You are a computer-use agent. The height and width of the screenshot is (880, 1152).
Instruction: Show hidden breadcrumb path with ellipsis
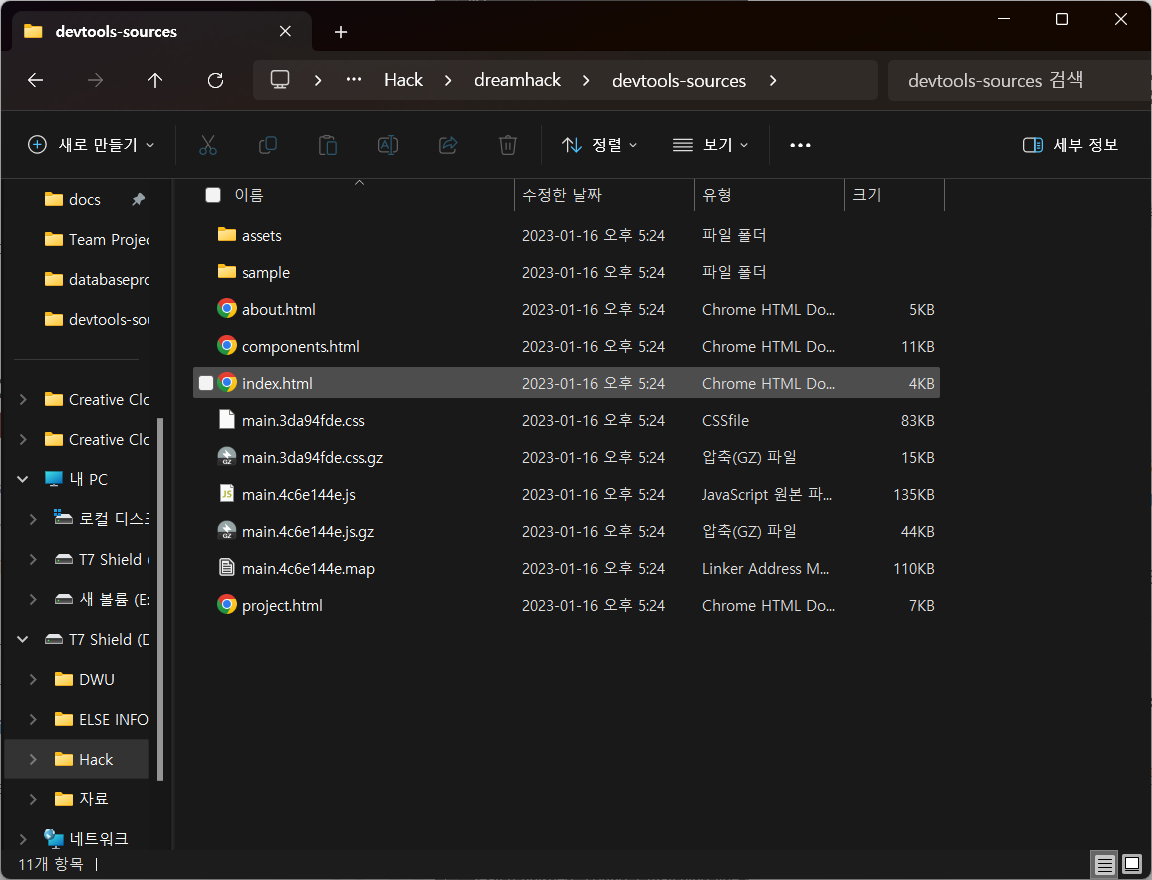354,79
